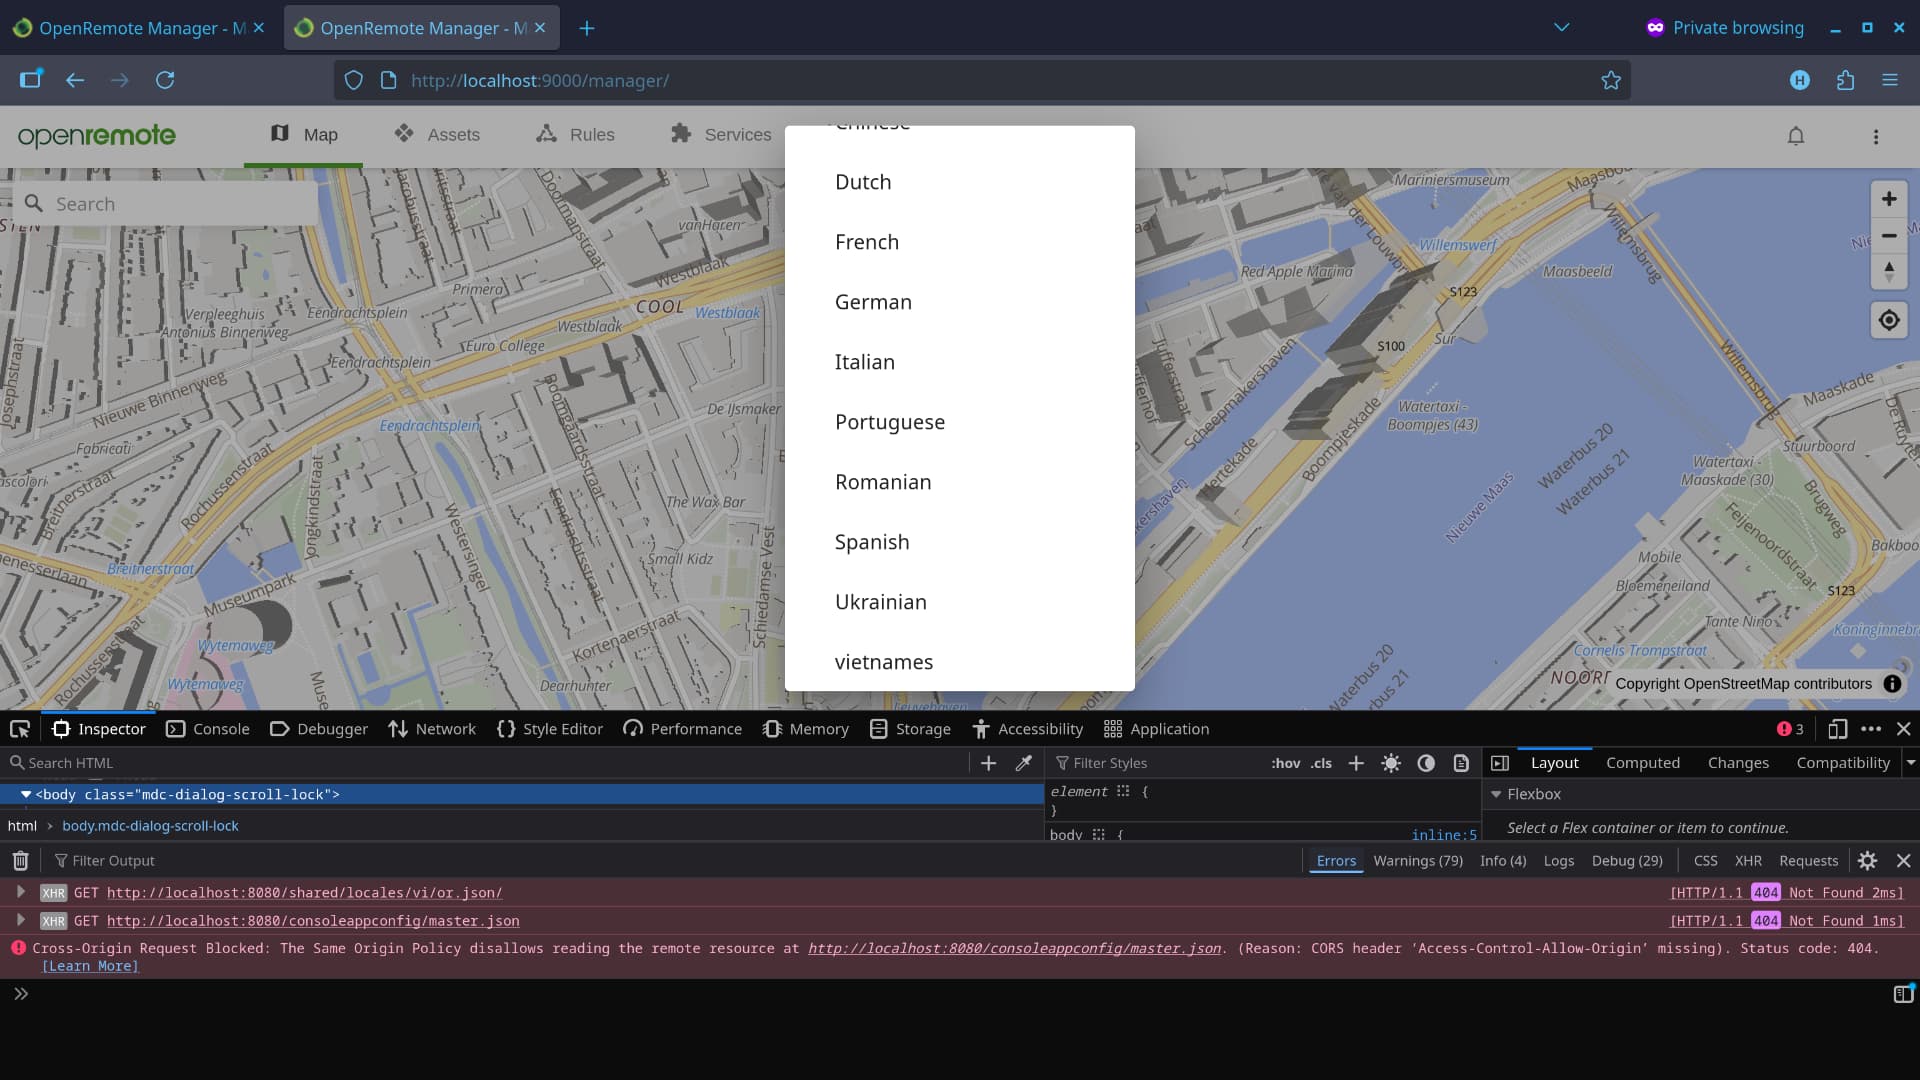Toggle the :hov pseudo-class panel
Screen dimensions: 1920x1080
(1285, 763)
